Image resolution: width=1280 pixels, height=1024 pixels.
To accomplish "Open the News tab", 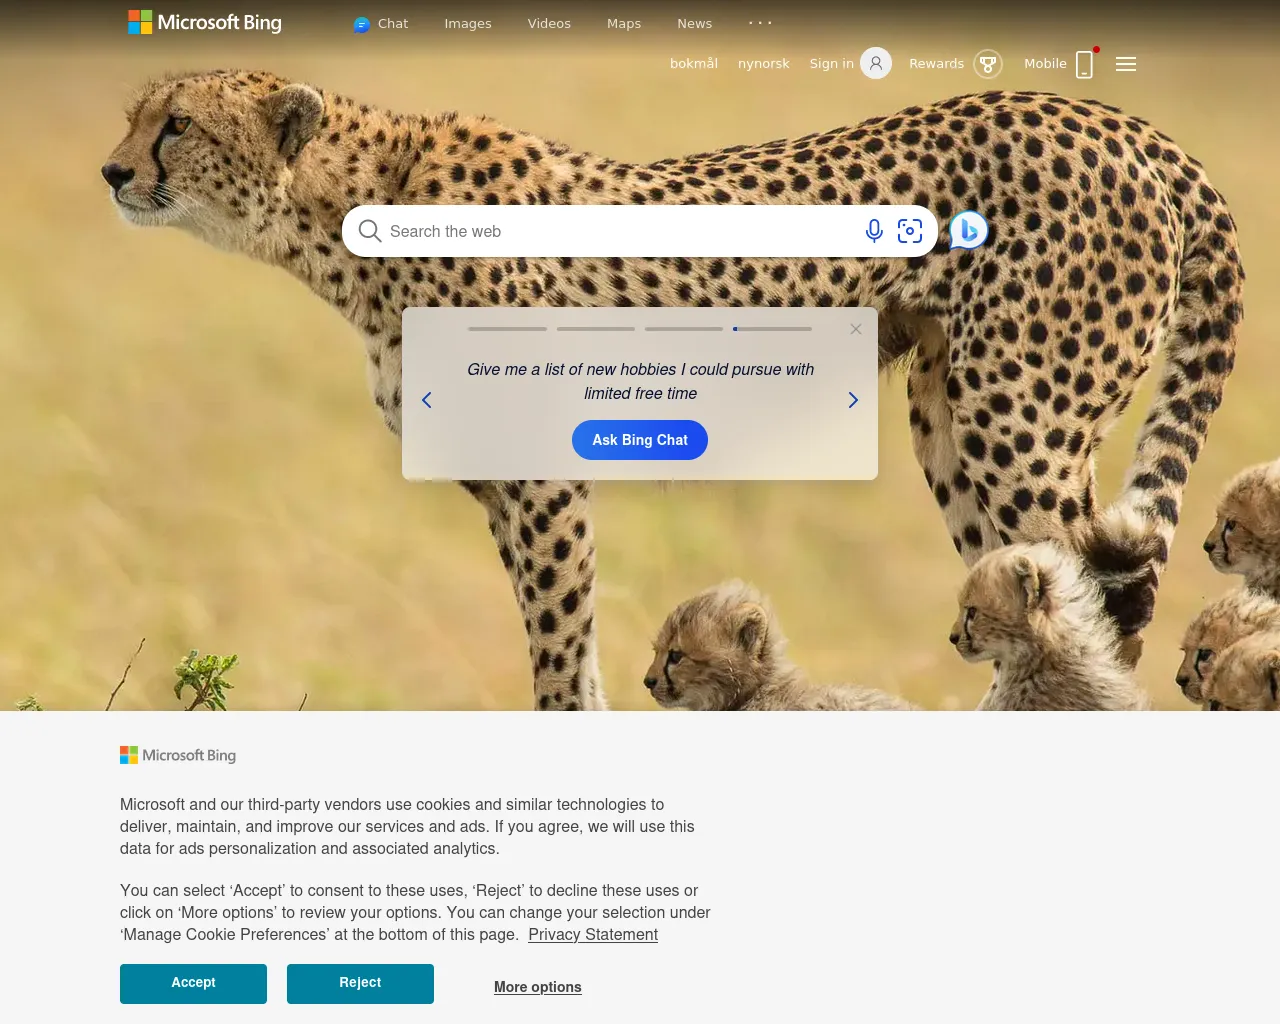I will (695, 24).
